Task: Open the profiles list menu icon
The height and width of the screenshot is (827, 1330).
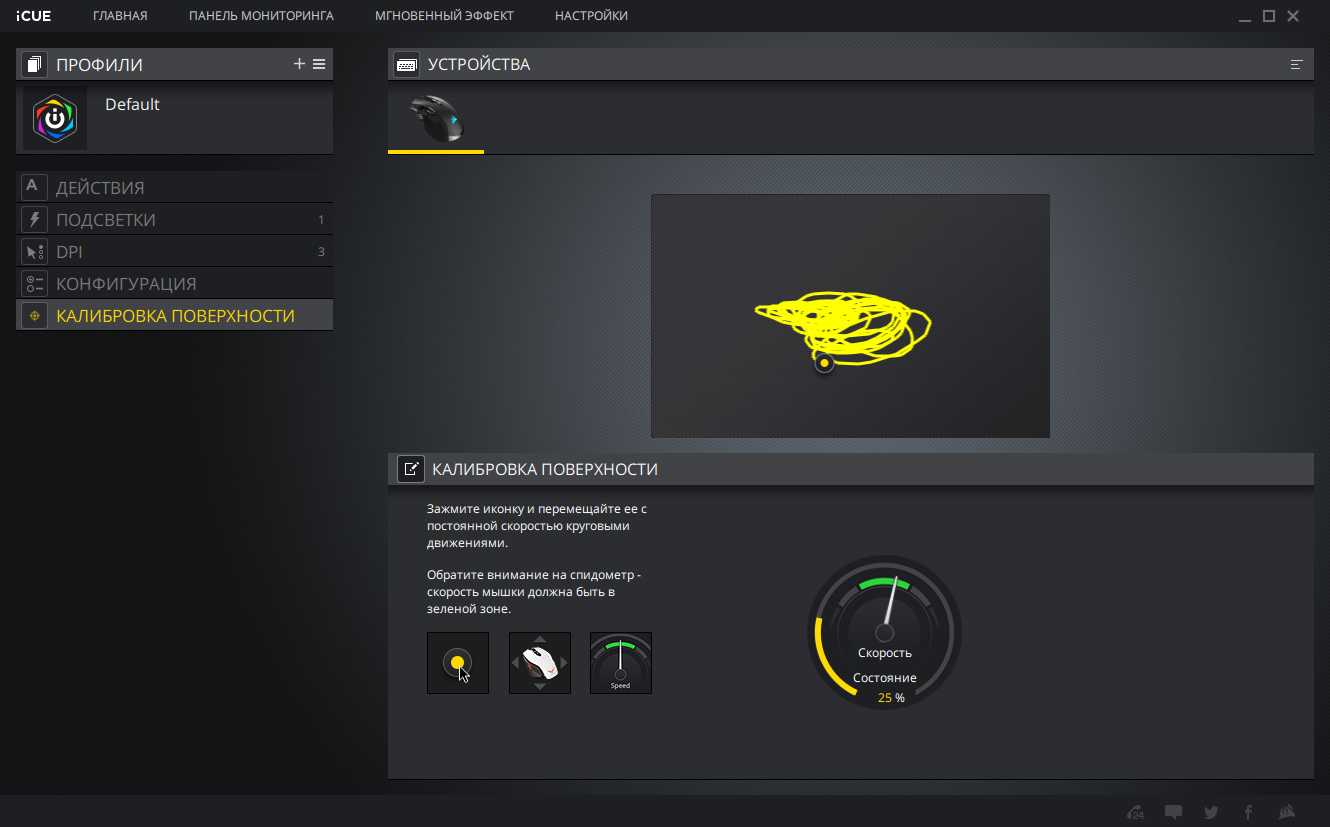Action: point(319,64)
